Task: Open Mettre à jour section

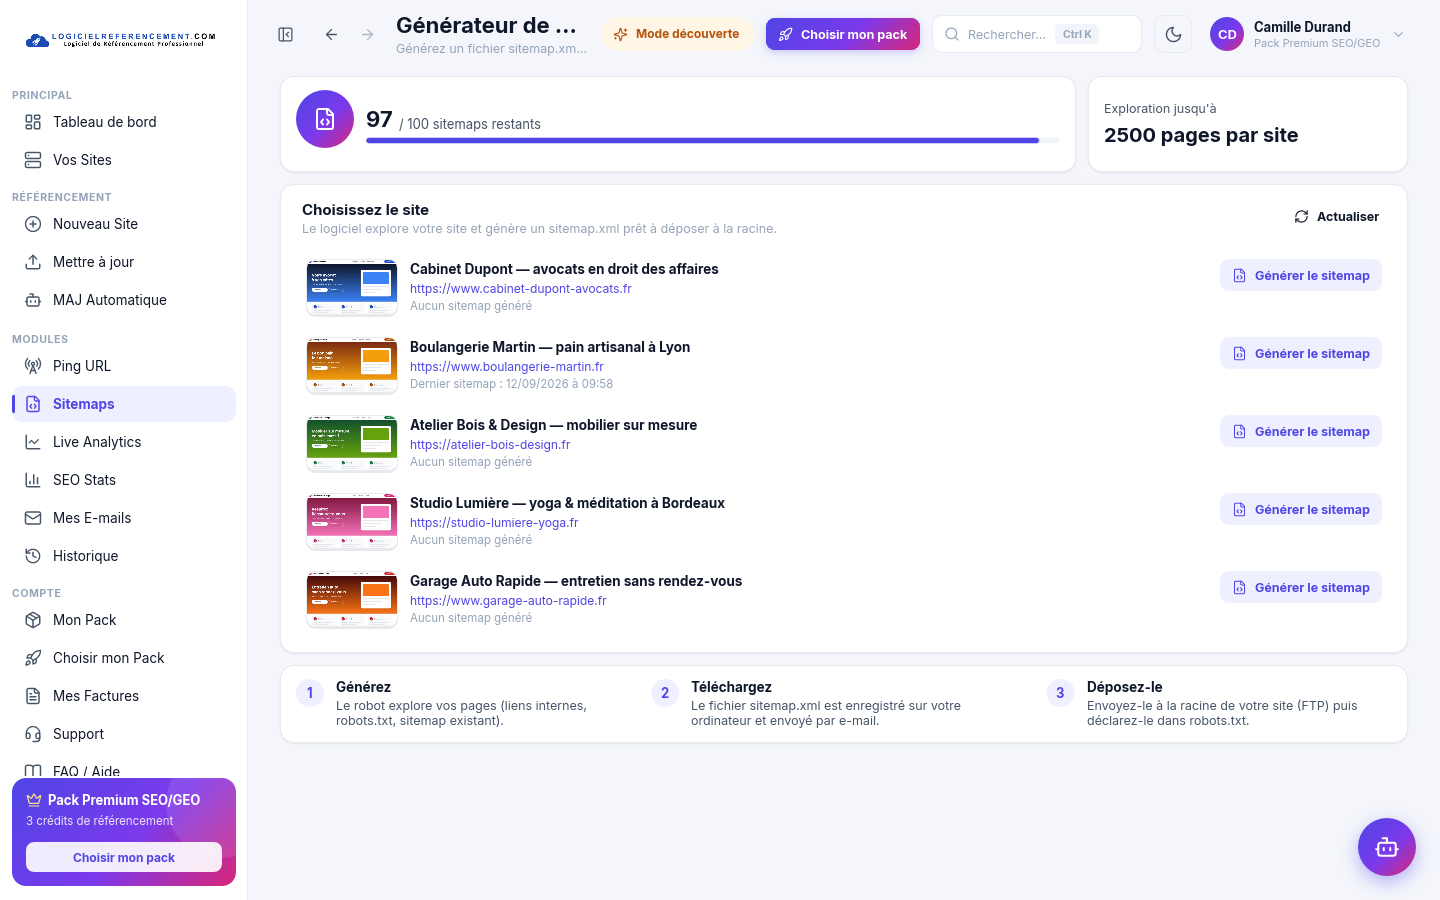Action: pos(124,262)
